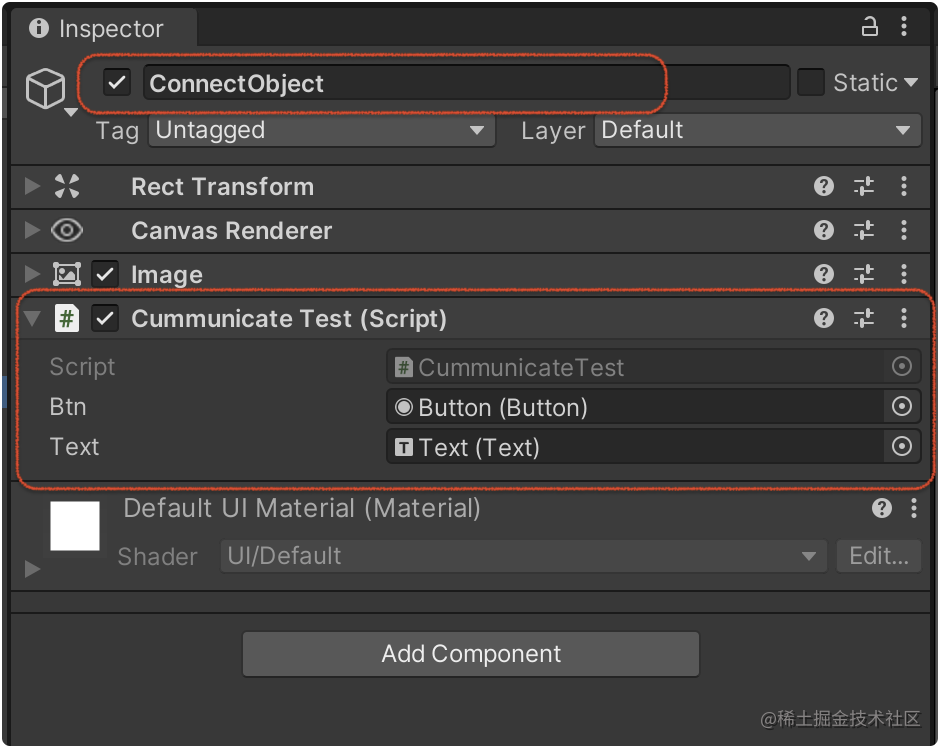Open the object picker for Btn field
Screen dimensions: 944x752
tap(901, 406)
